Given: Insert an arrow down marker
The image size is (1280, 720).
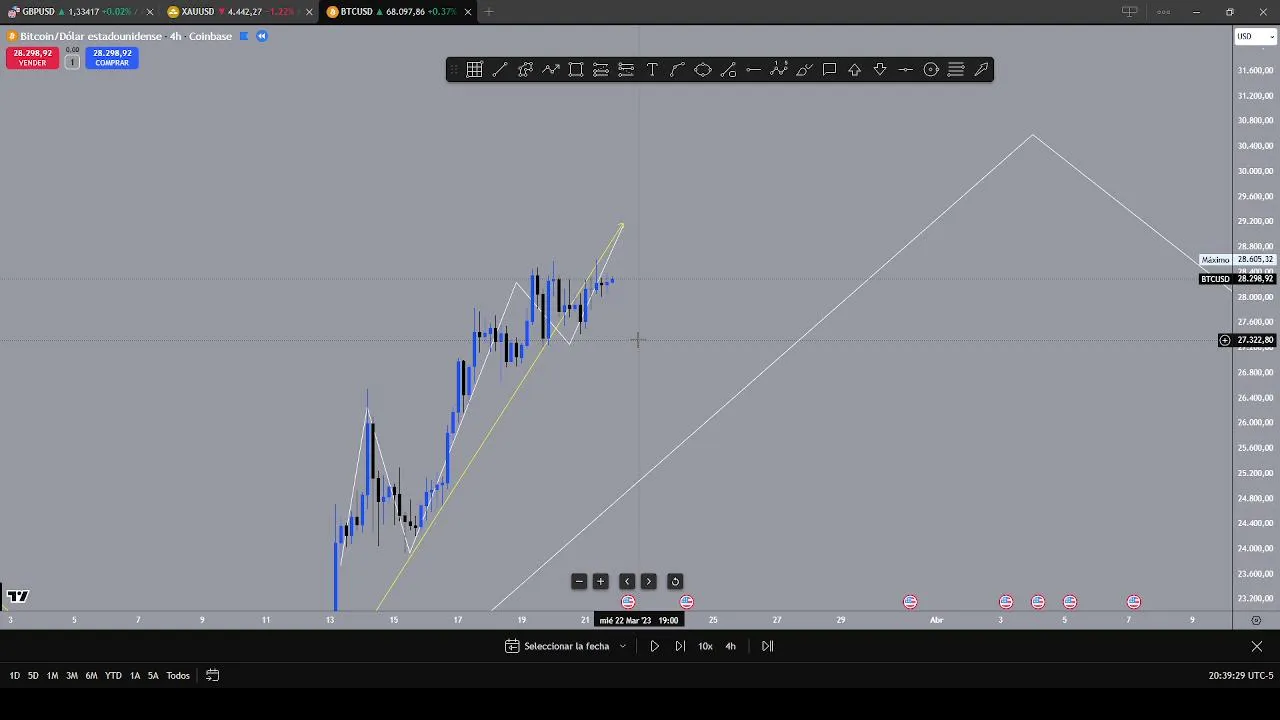Looking at the screenshot, I should click(x=880, y=69).
